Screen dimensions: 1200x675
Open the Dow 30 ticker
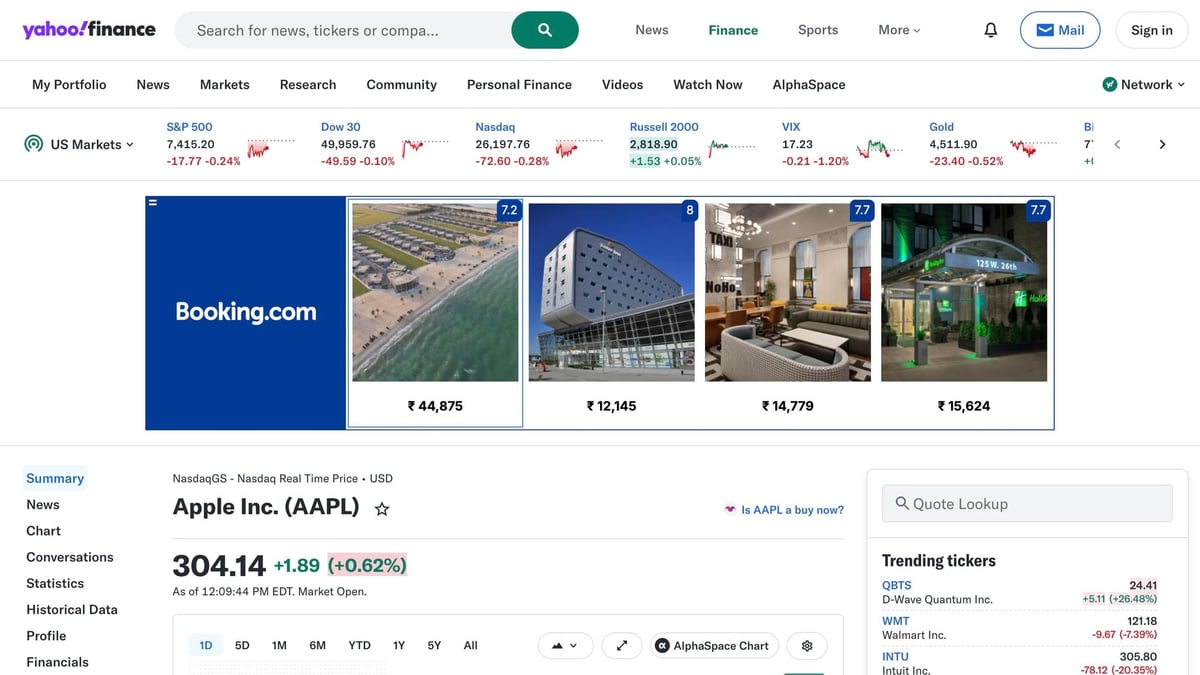coord(340,127)
